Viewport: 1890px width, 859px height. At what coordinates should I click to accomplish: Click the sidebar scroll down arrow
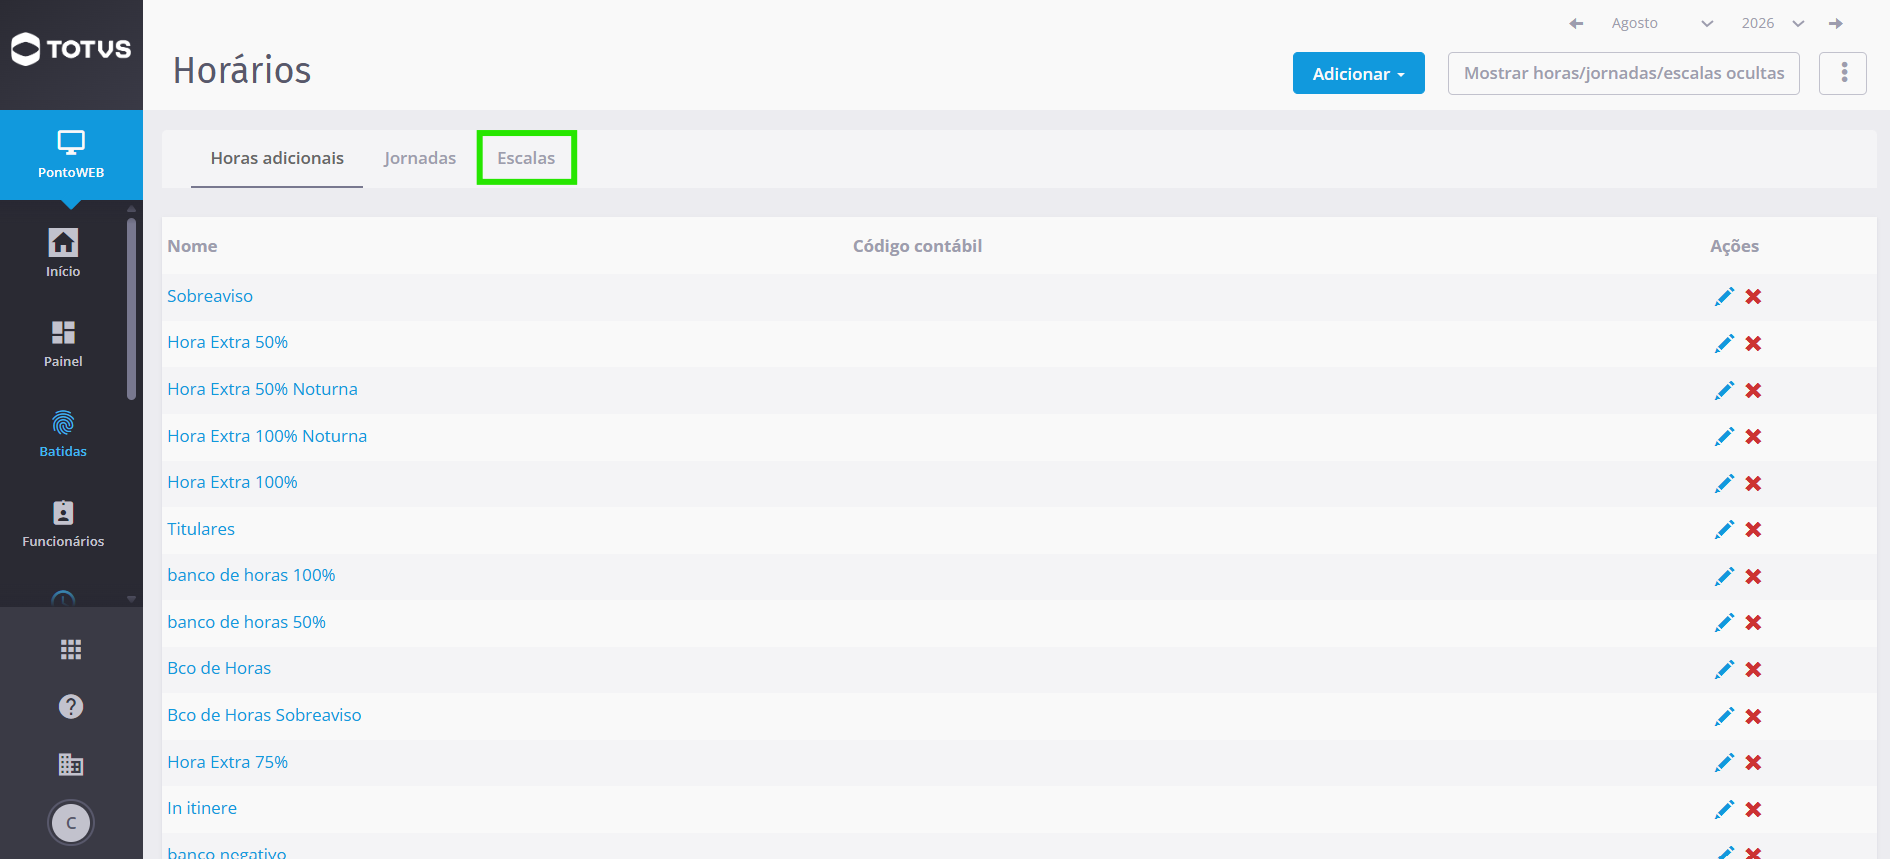click(131, 599)
